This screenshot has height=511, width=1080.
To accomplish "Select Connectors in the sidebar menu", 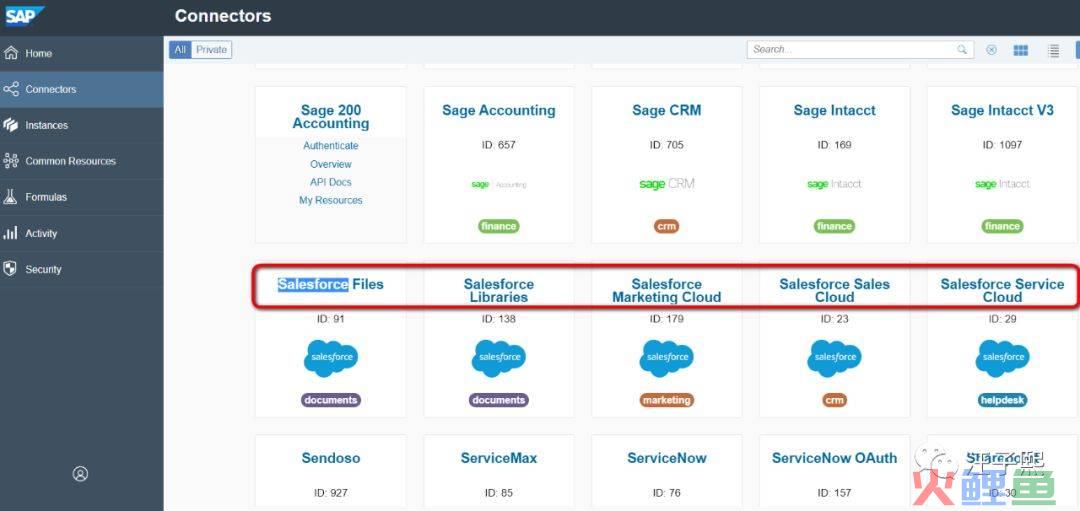I will point(50,89).
